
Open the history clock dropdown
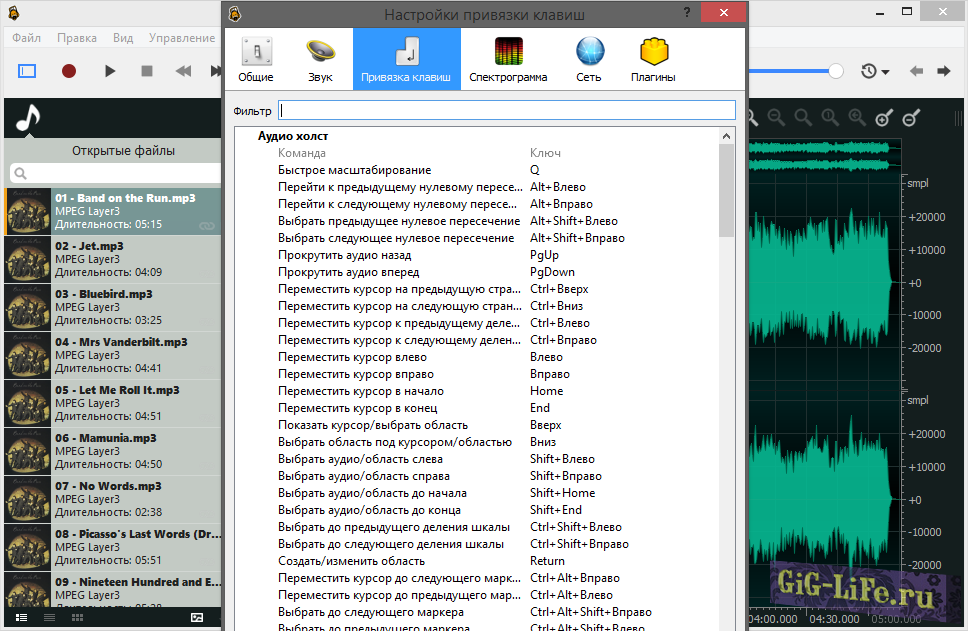coord(873,71)
